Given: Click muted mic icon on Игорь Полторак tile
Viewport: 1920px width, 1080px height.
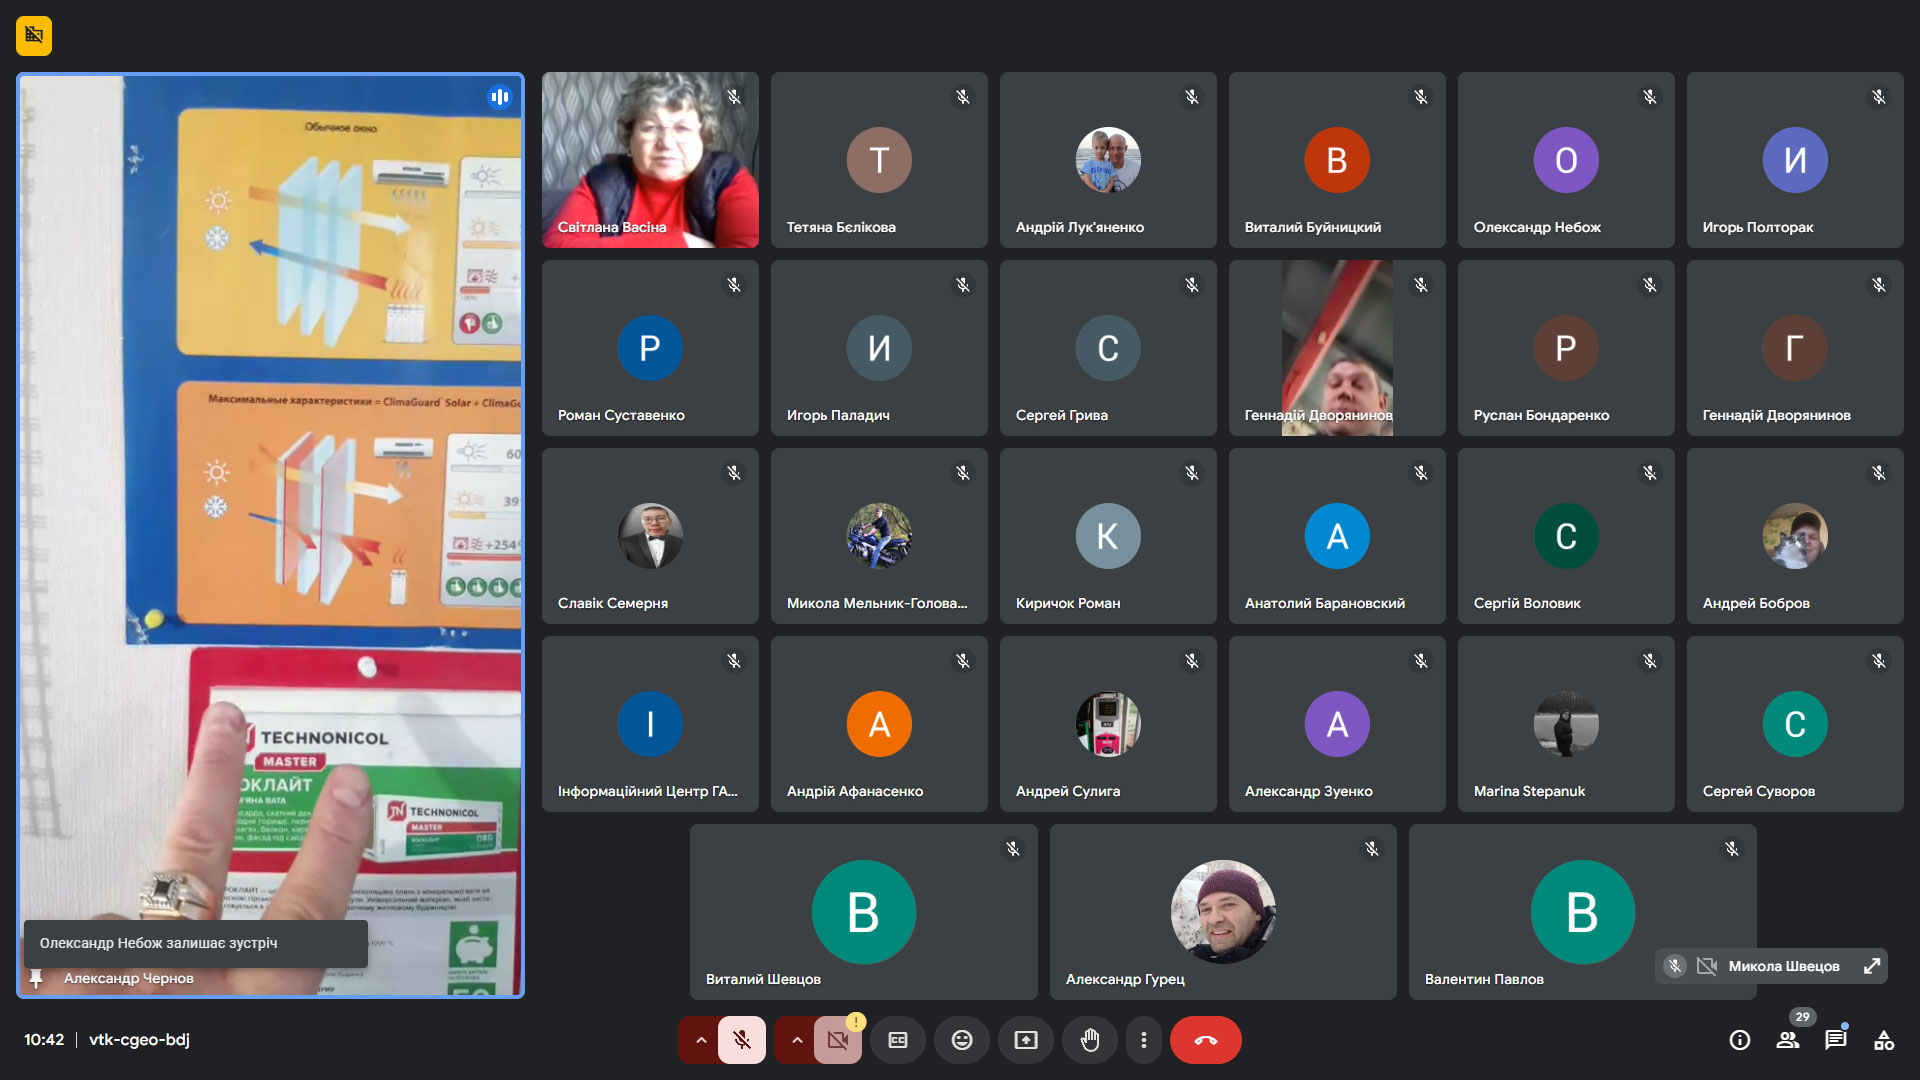Looking at the screenshot, I should pos(1879,97).
